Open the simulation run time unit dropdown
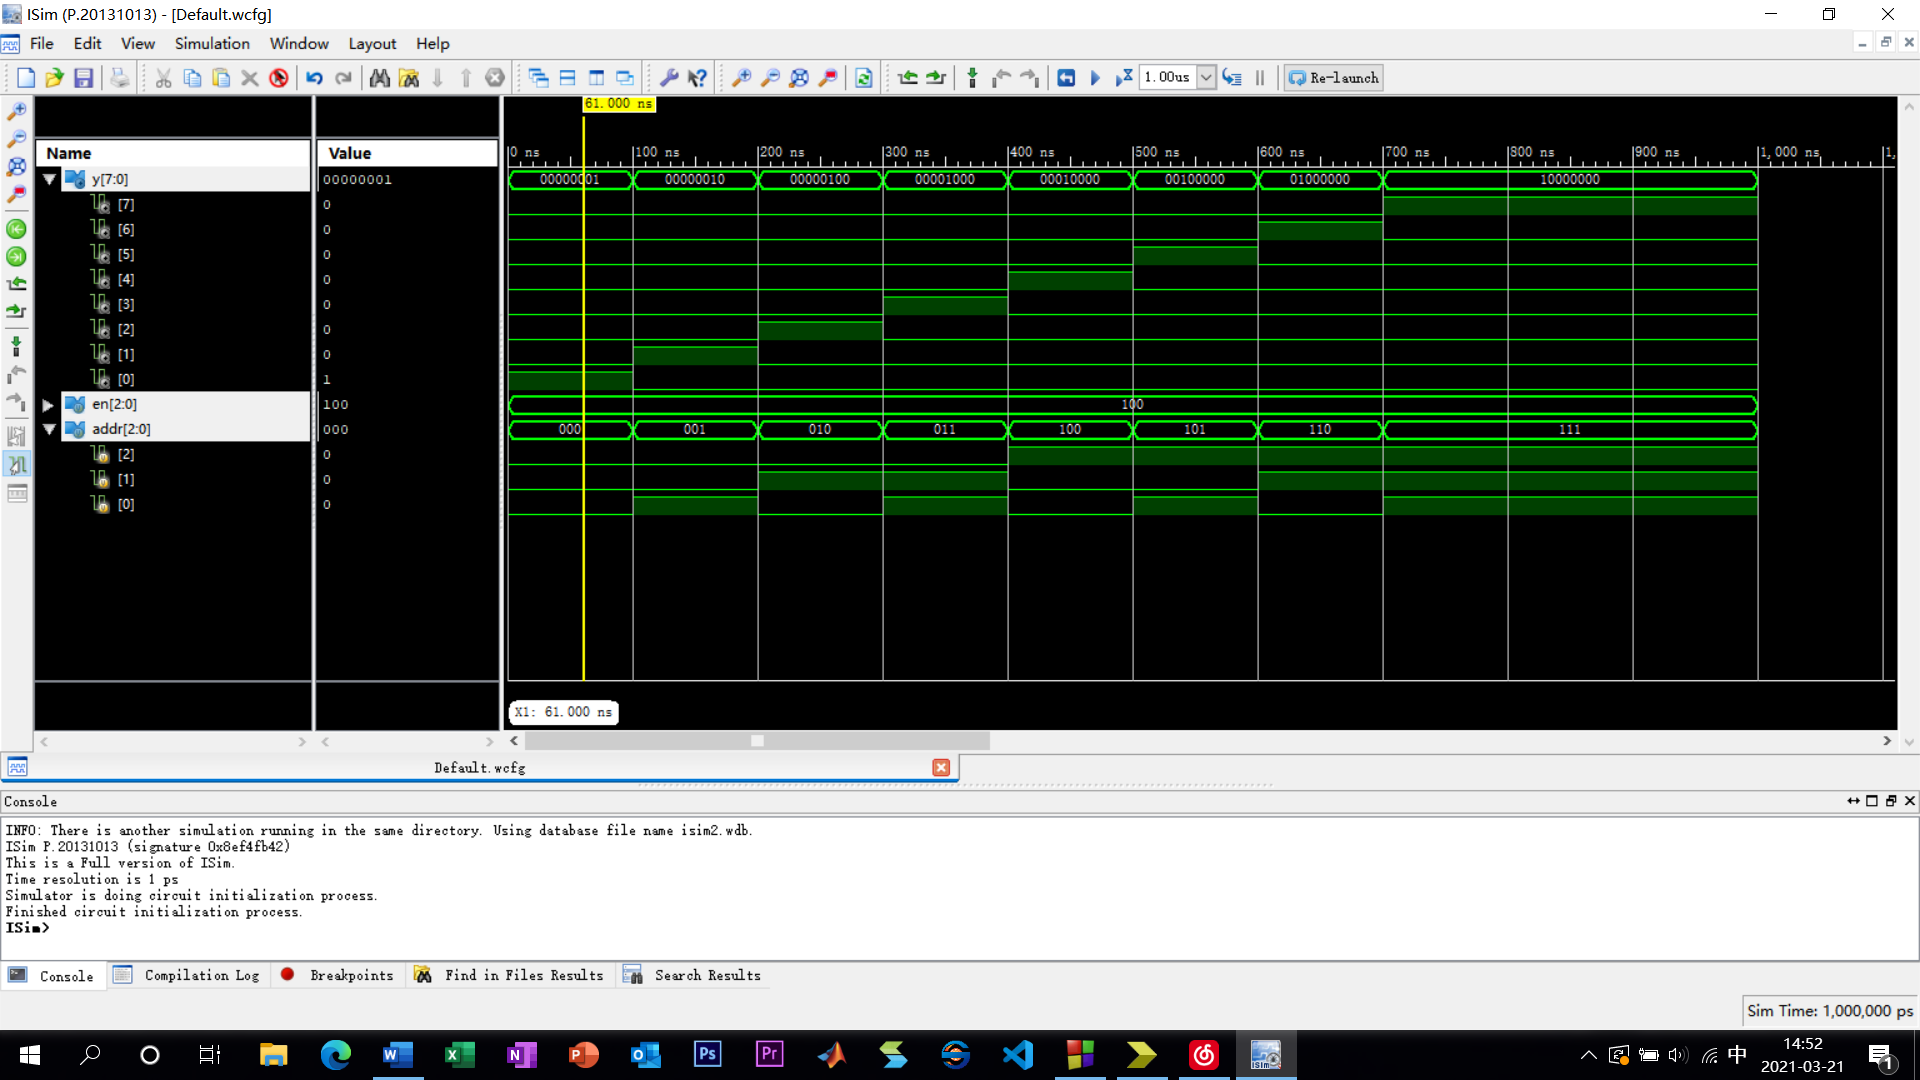1920x1080 pixels. point(1206,78)
